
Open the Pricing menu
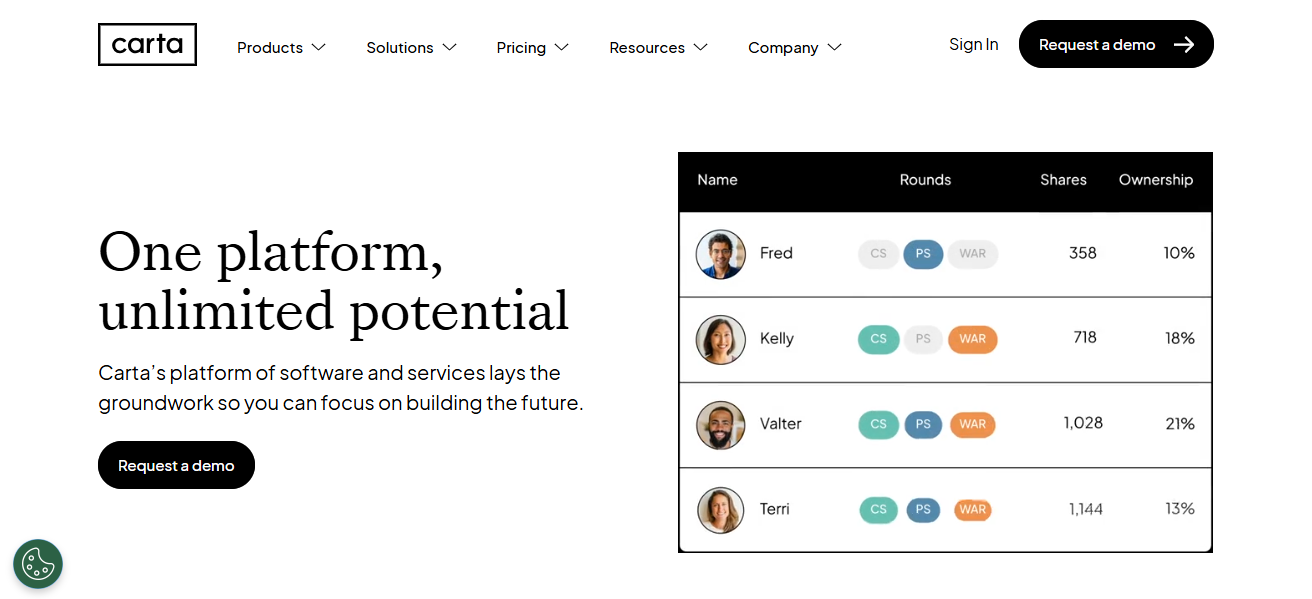click(x=532, y=47)
